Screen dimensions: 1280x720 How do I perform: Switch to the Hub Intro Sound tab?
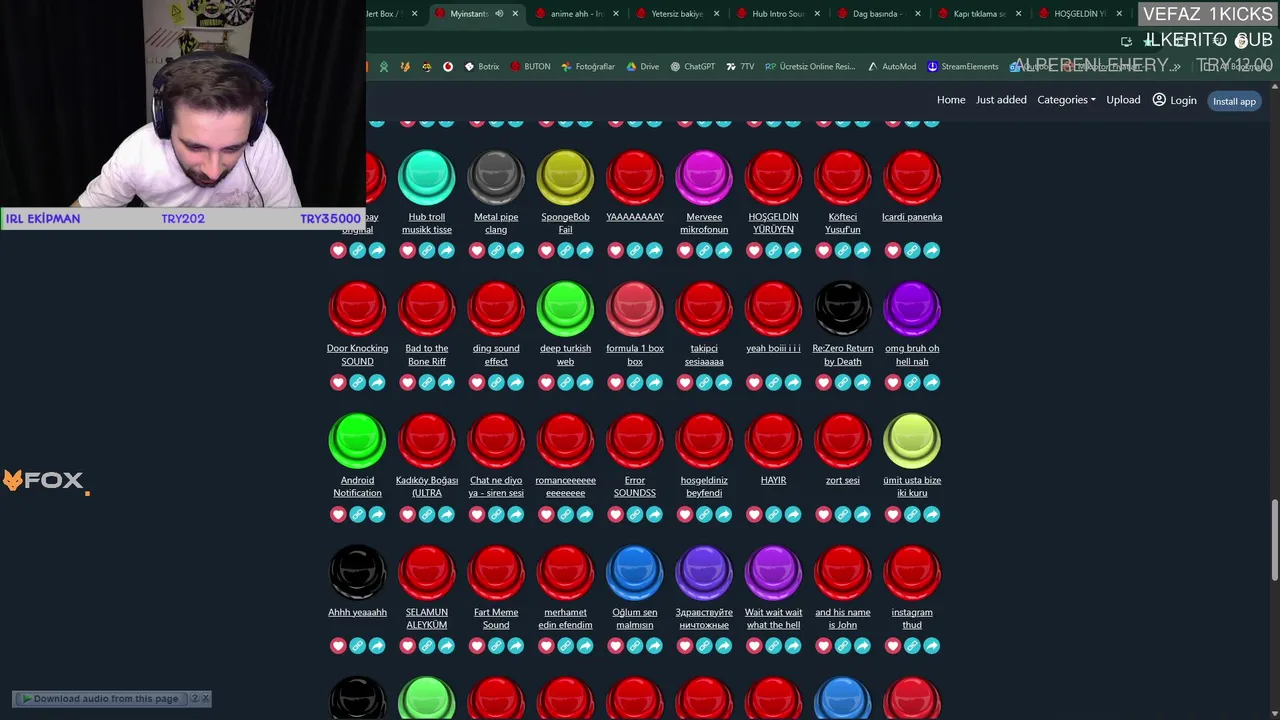(x=777, y=14)
